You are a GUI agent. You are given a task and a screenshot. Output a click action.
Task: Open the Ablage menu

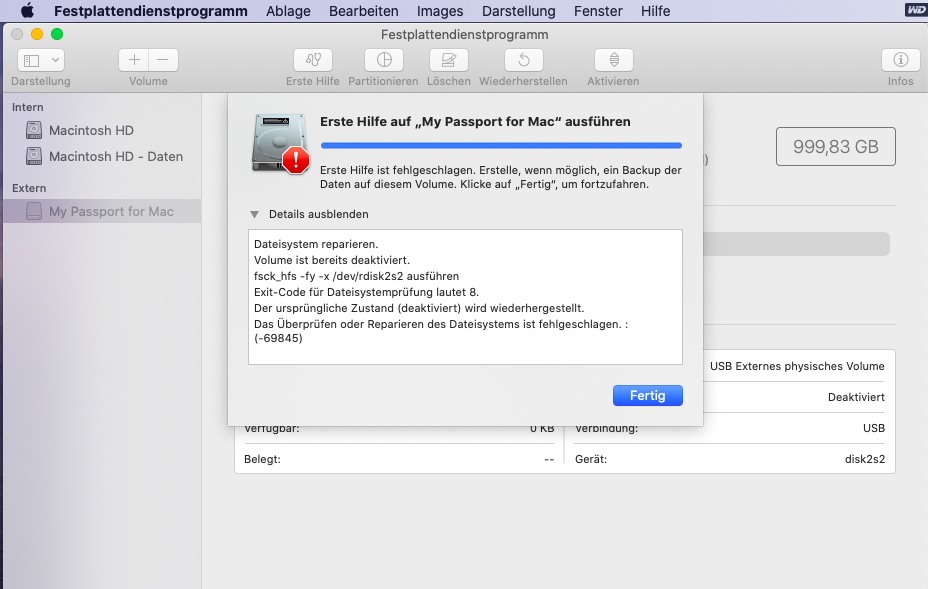pyautogui.click(x=288, y=11)
